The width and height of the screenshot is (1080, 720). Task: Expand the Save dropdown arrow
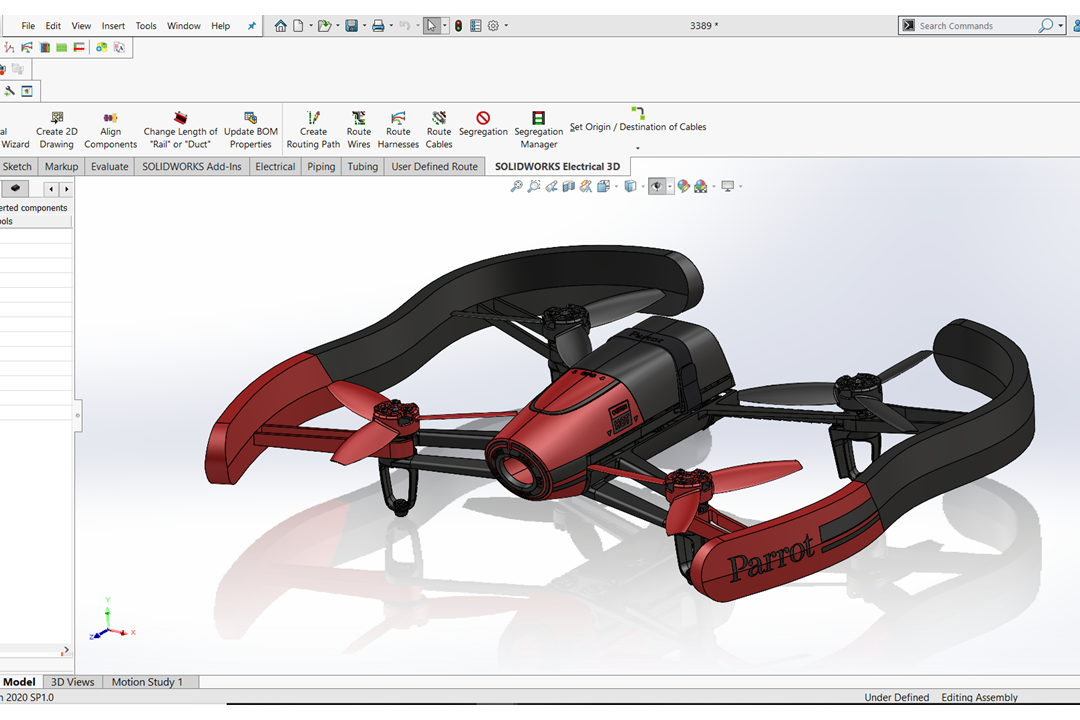click(x=364, y=25)
